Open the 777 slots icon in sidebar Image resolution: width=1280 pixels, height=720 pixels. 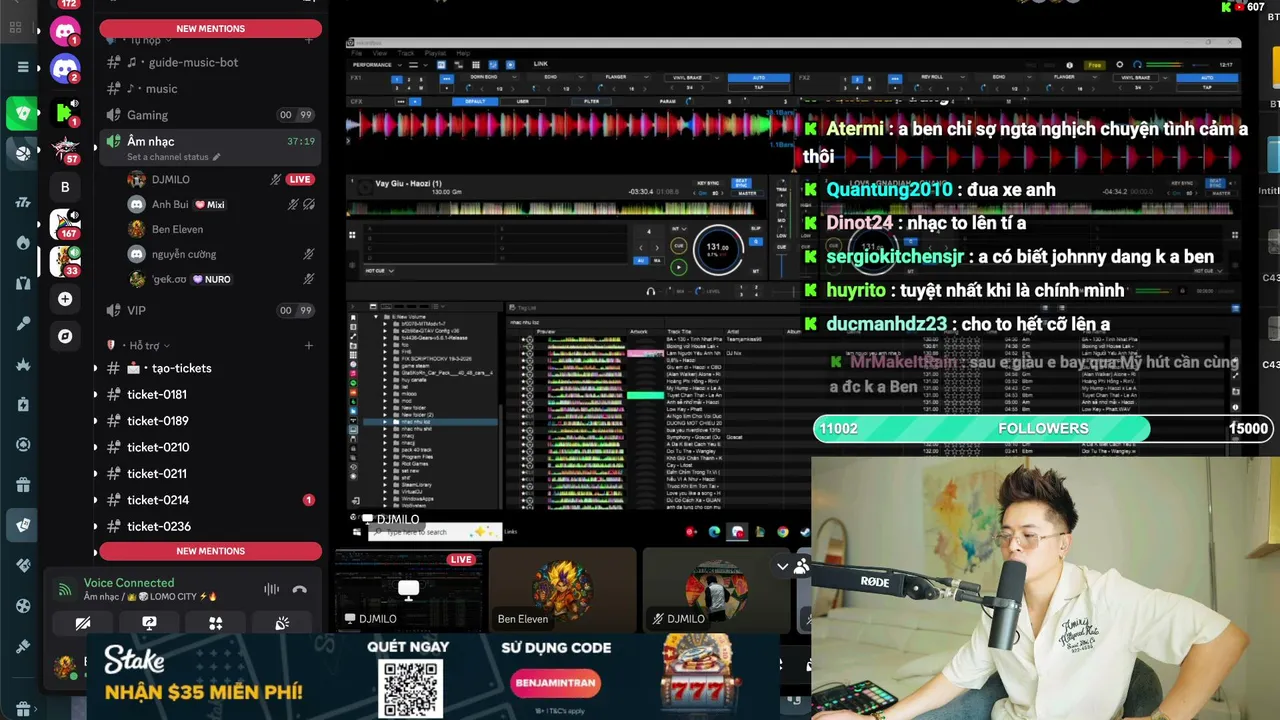23,203
